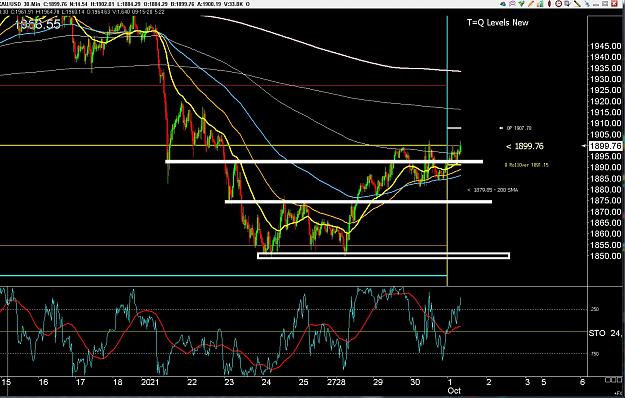Click the 2728 date label on time axis

[336, 382]
